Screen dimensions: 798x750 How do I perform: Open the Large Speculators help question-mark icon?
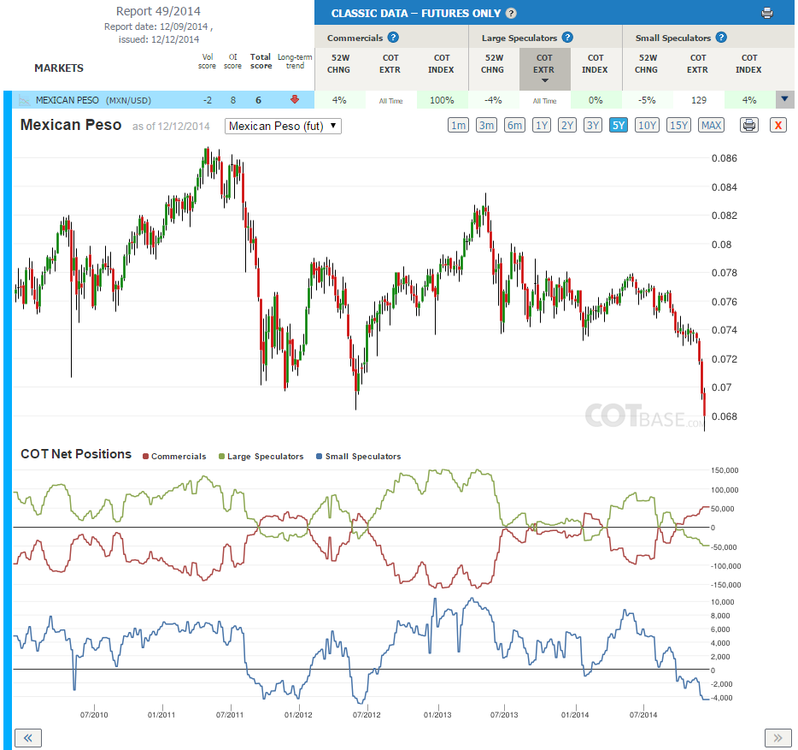(x=567, y=37)
